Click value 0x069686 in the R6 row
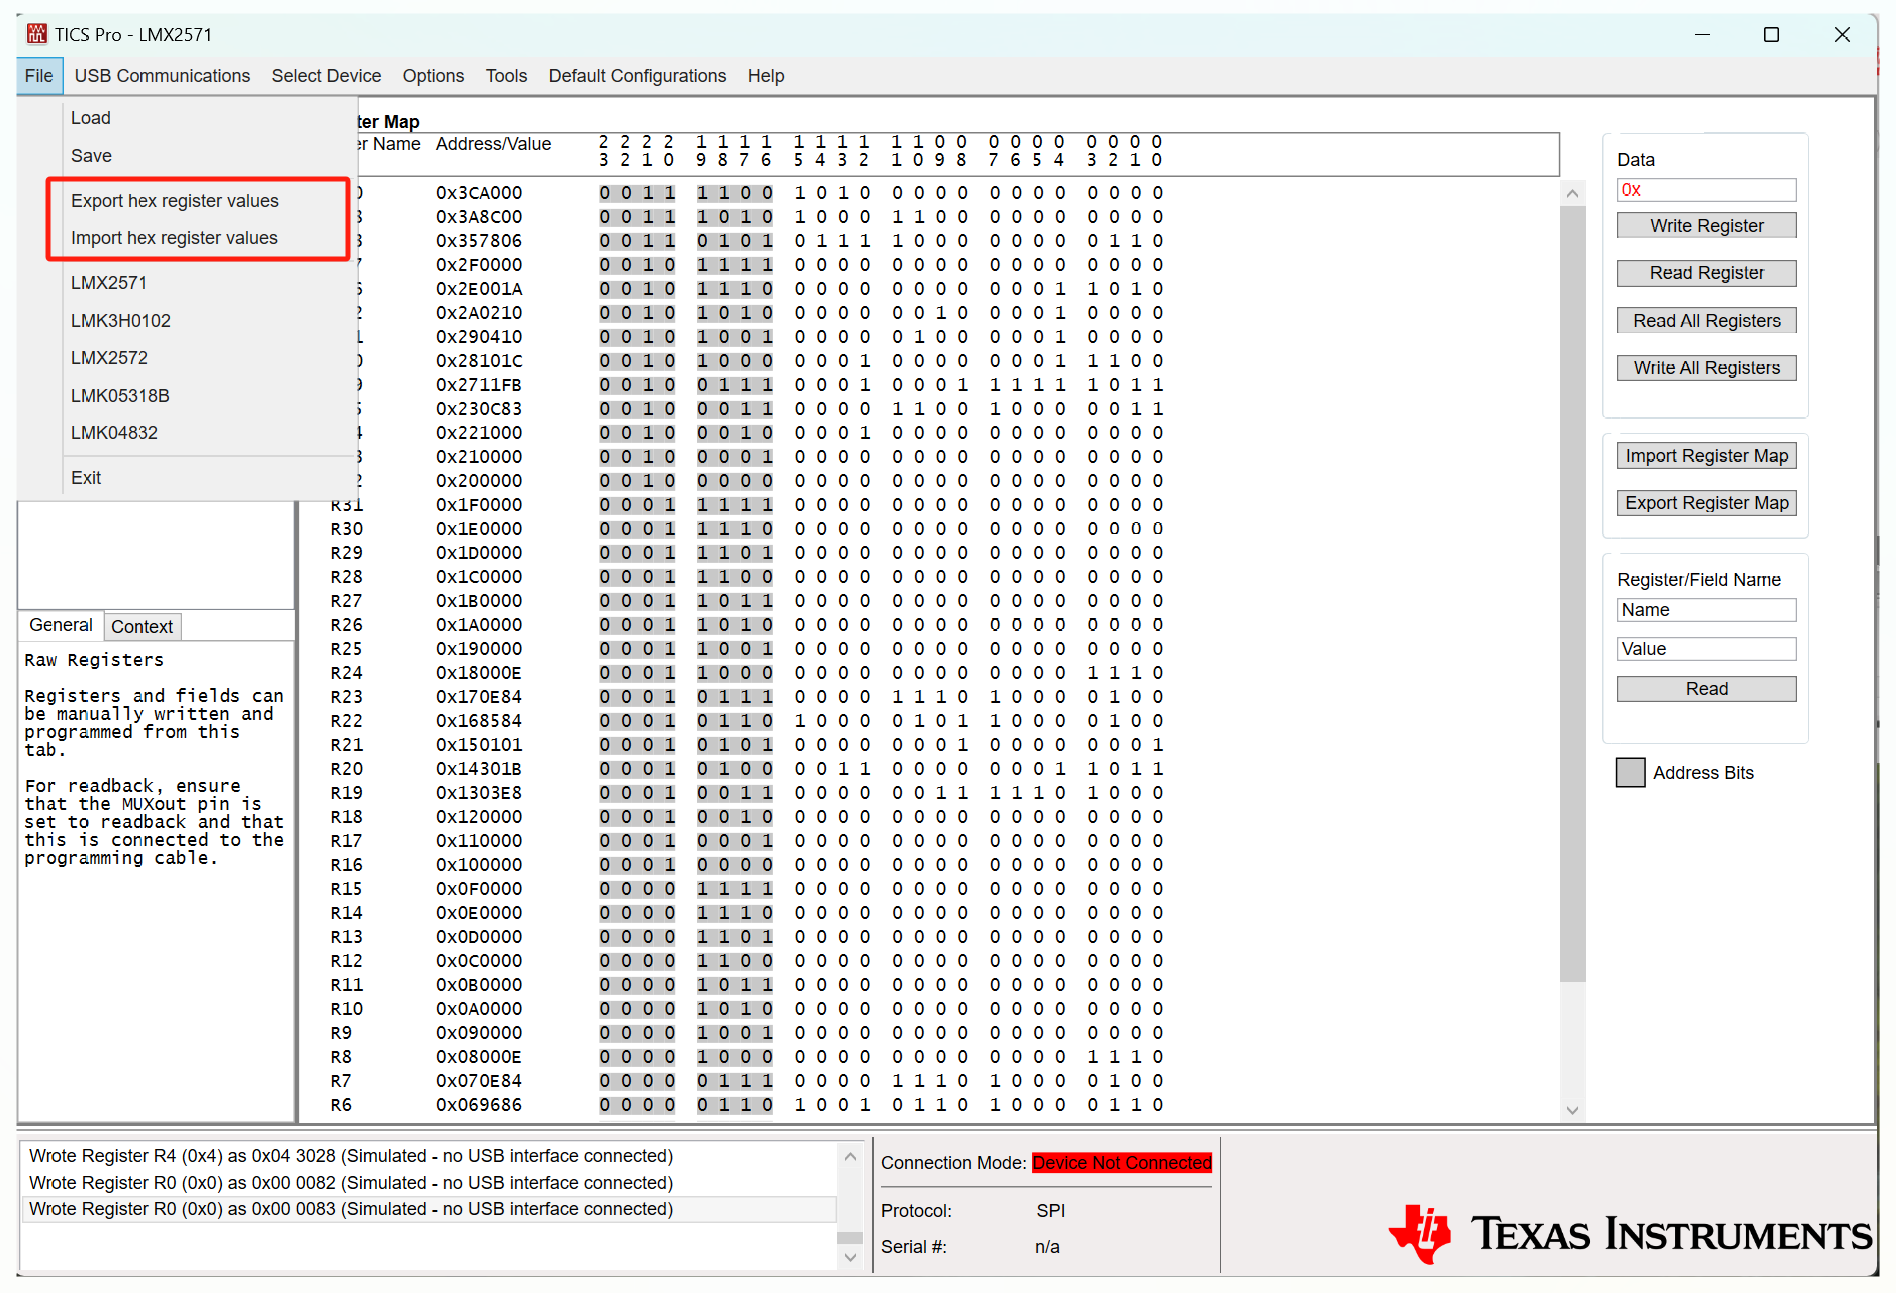The width and height of the screenshot is (1896, 1293). click(x=479, y=1105)
